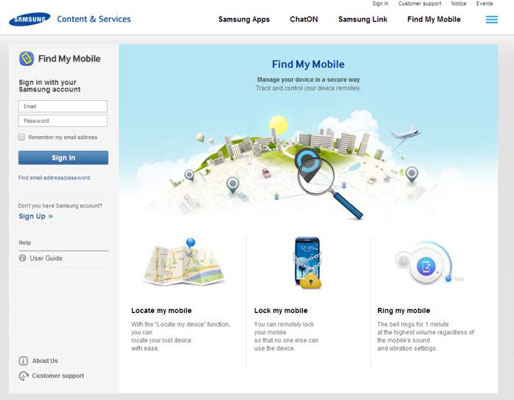Click the Customer support icon in sidebar

(23, 376)
